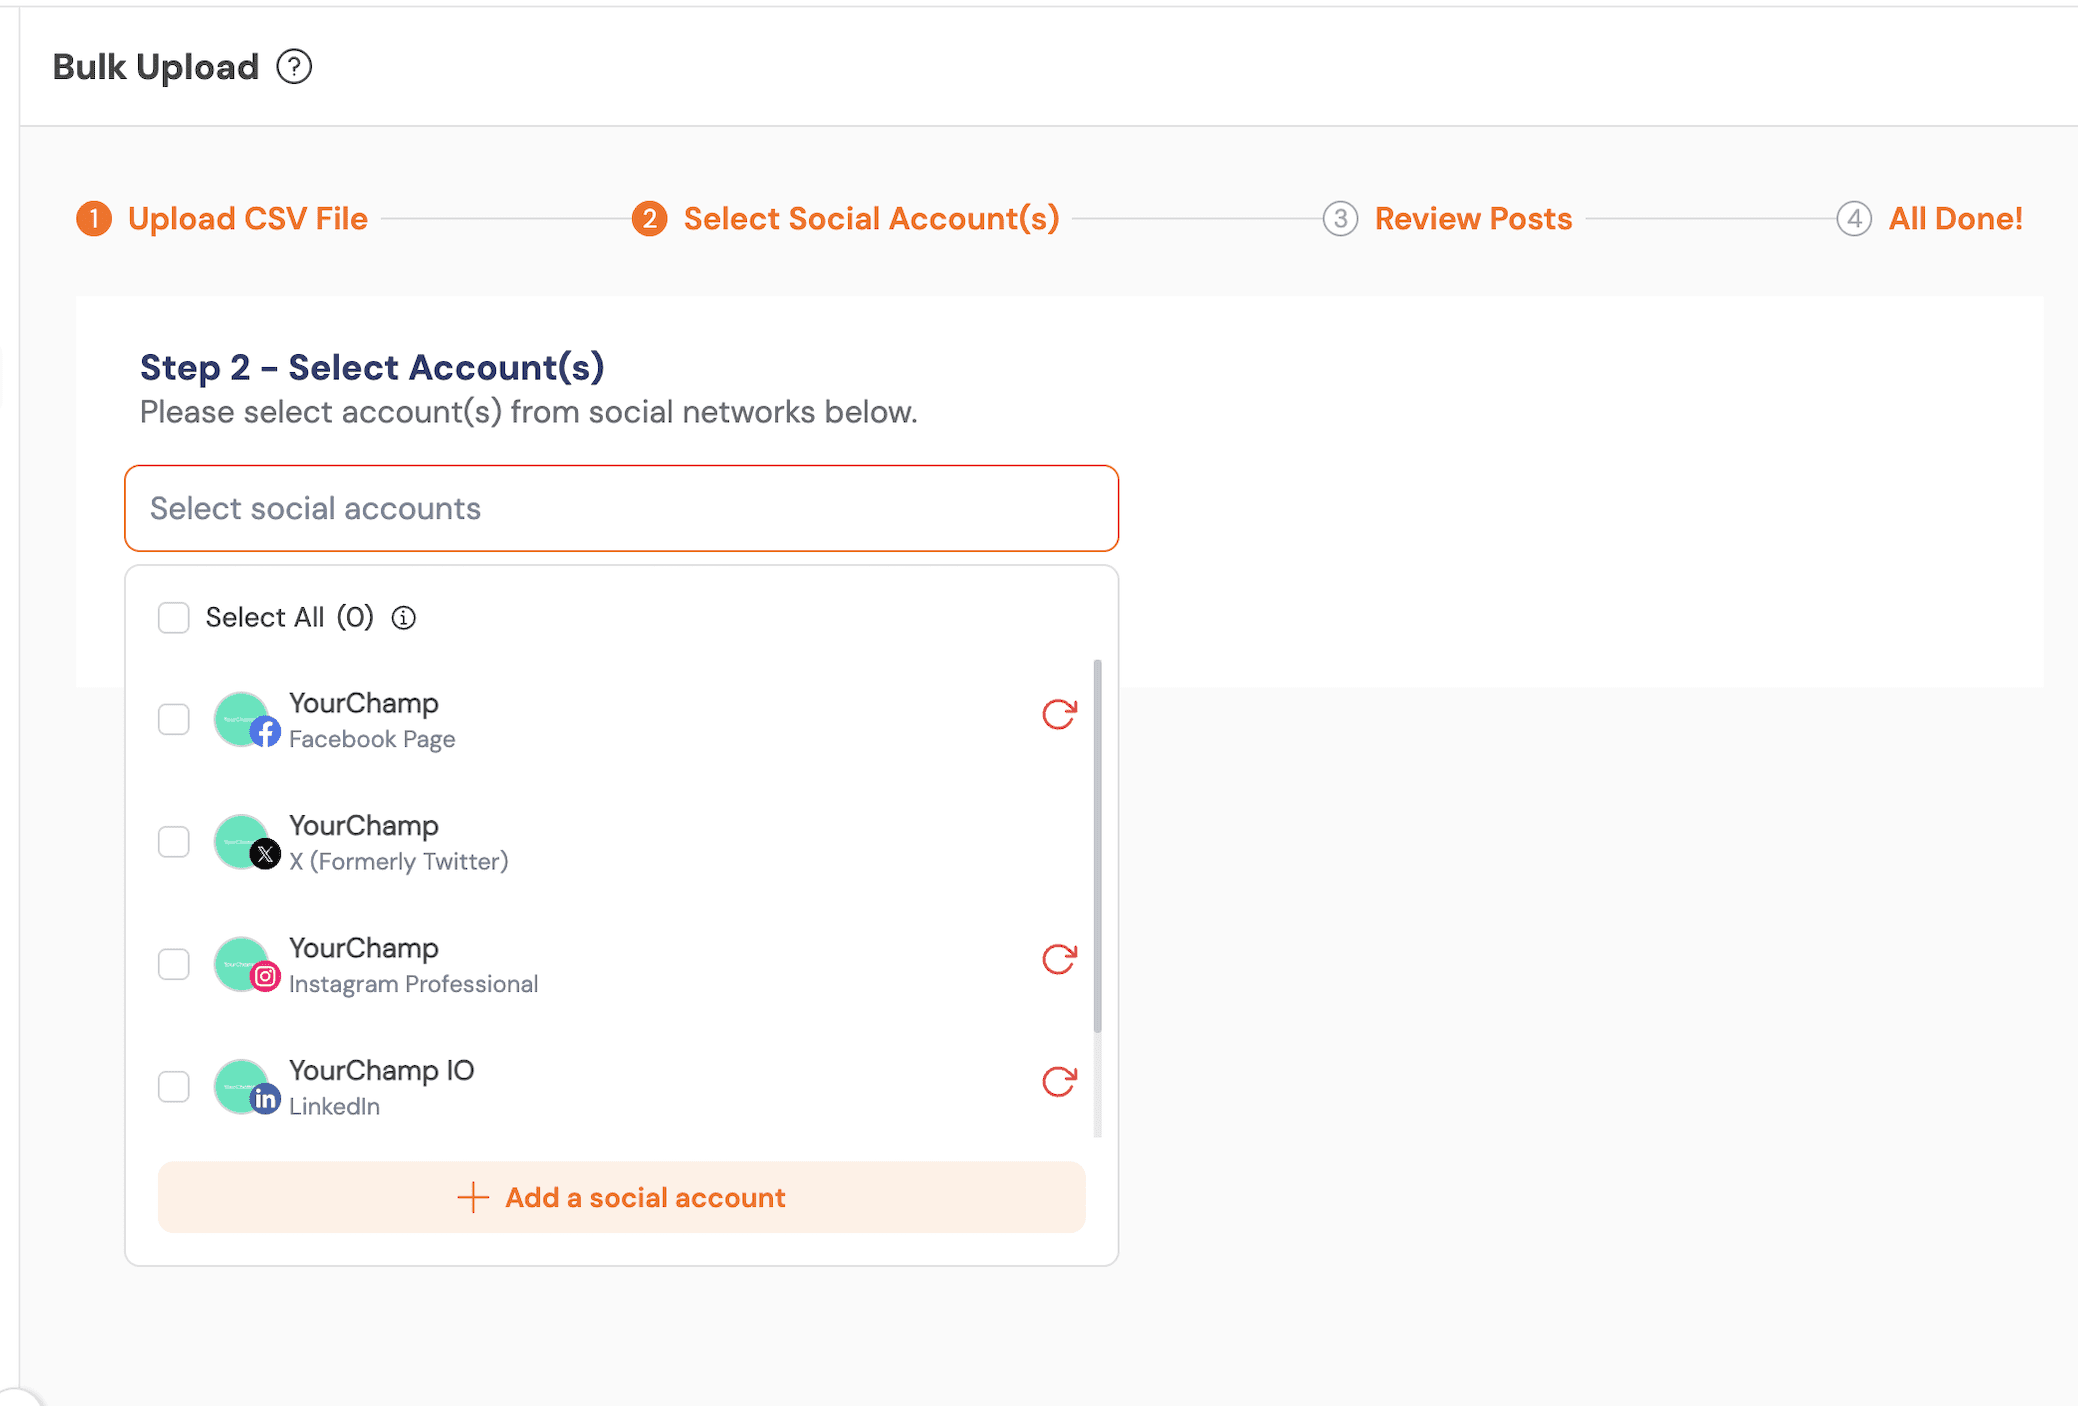Check the YourChamp IO LinkedIn account
The image size is (2078, 1406).
pyautogui.click(x=174, y=1087)
